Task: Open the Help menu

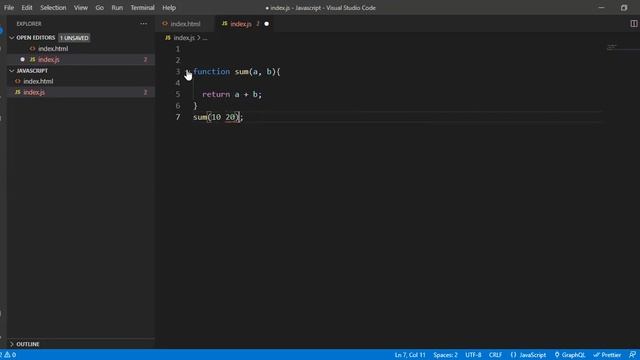Action: [x=169, y=8]
